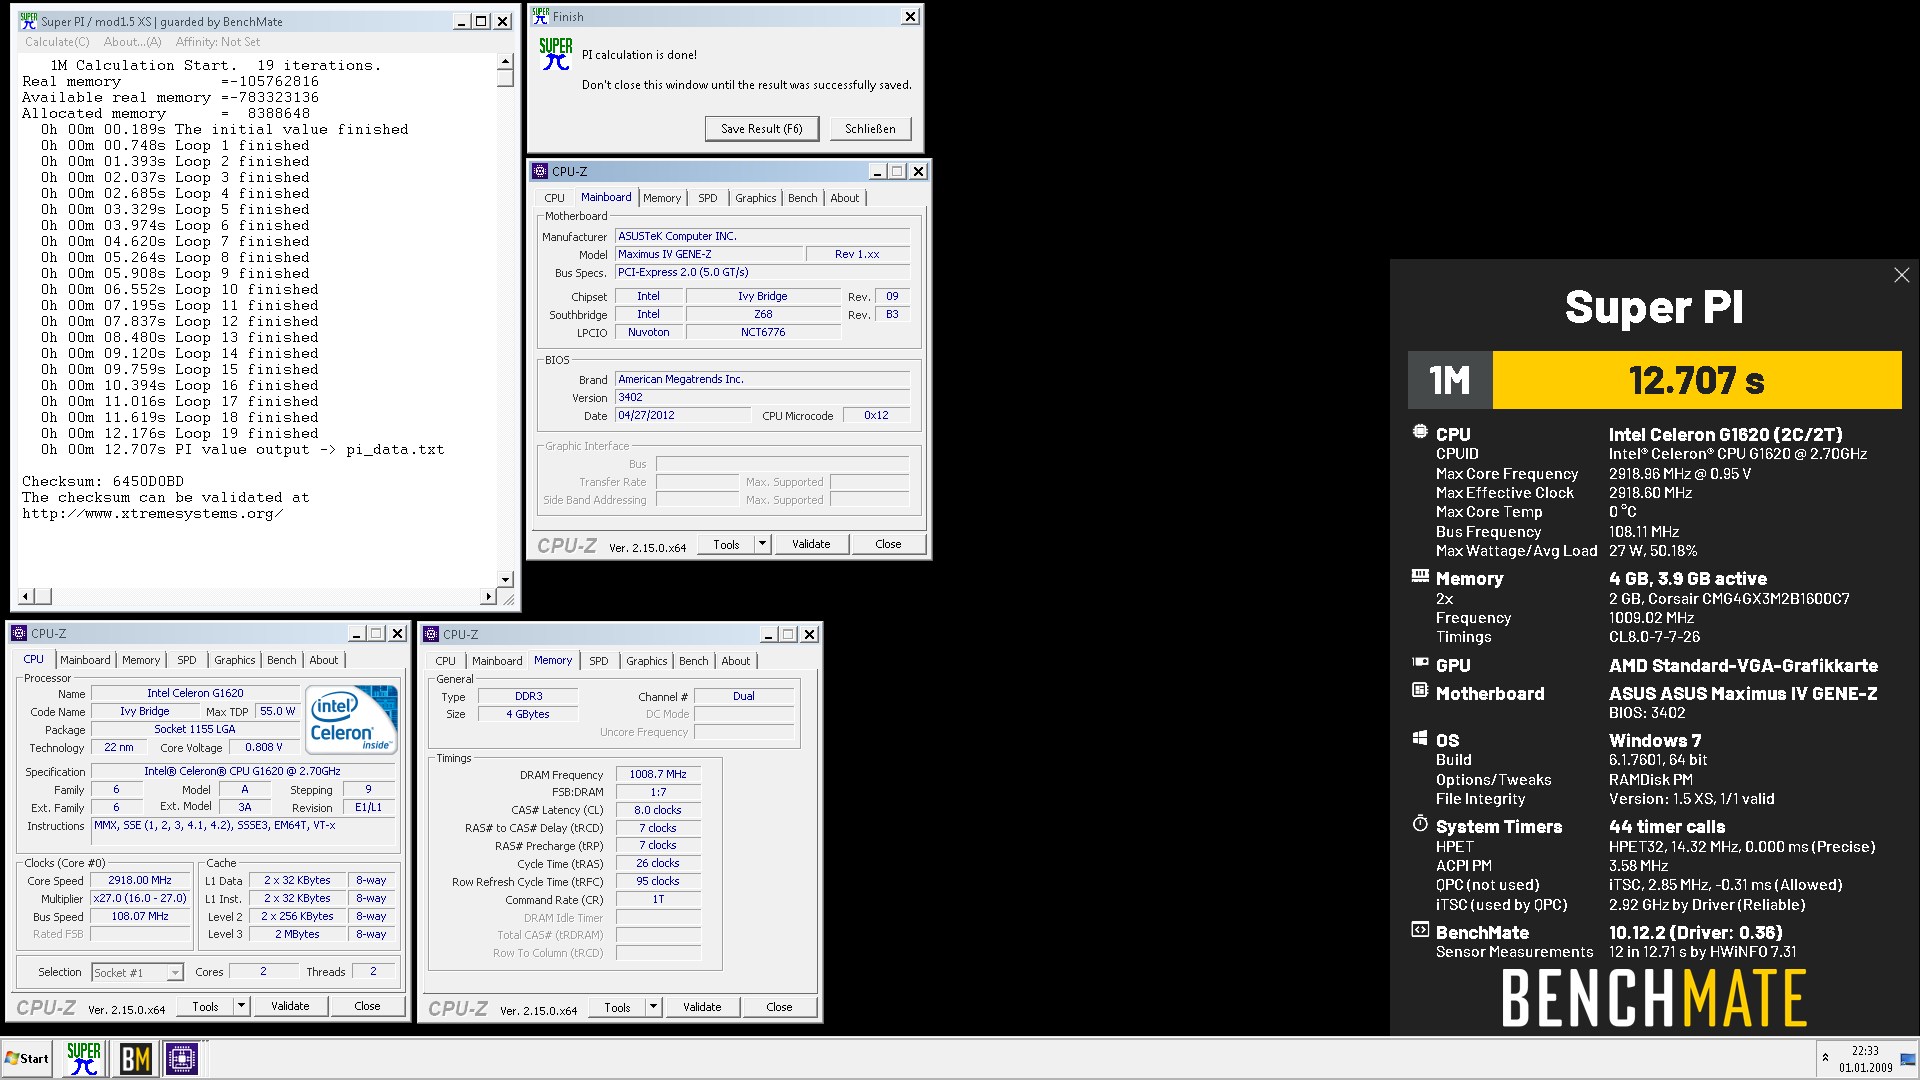Click the Motherboard icon in BenchMate panel
Viewport: 1920px width, 1080px height.
1420,690
